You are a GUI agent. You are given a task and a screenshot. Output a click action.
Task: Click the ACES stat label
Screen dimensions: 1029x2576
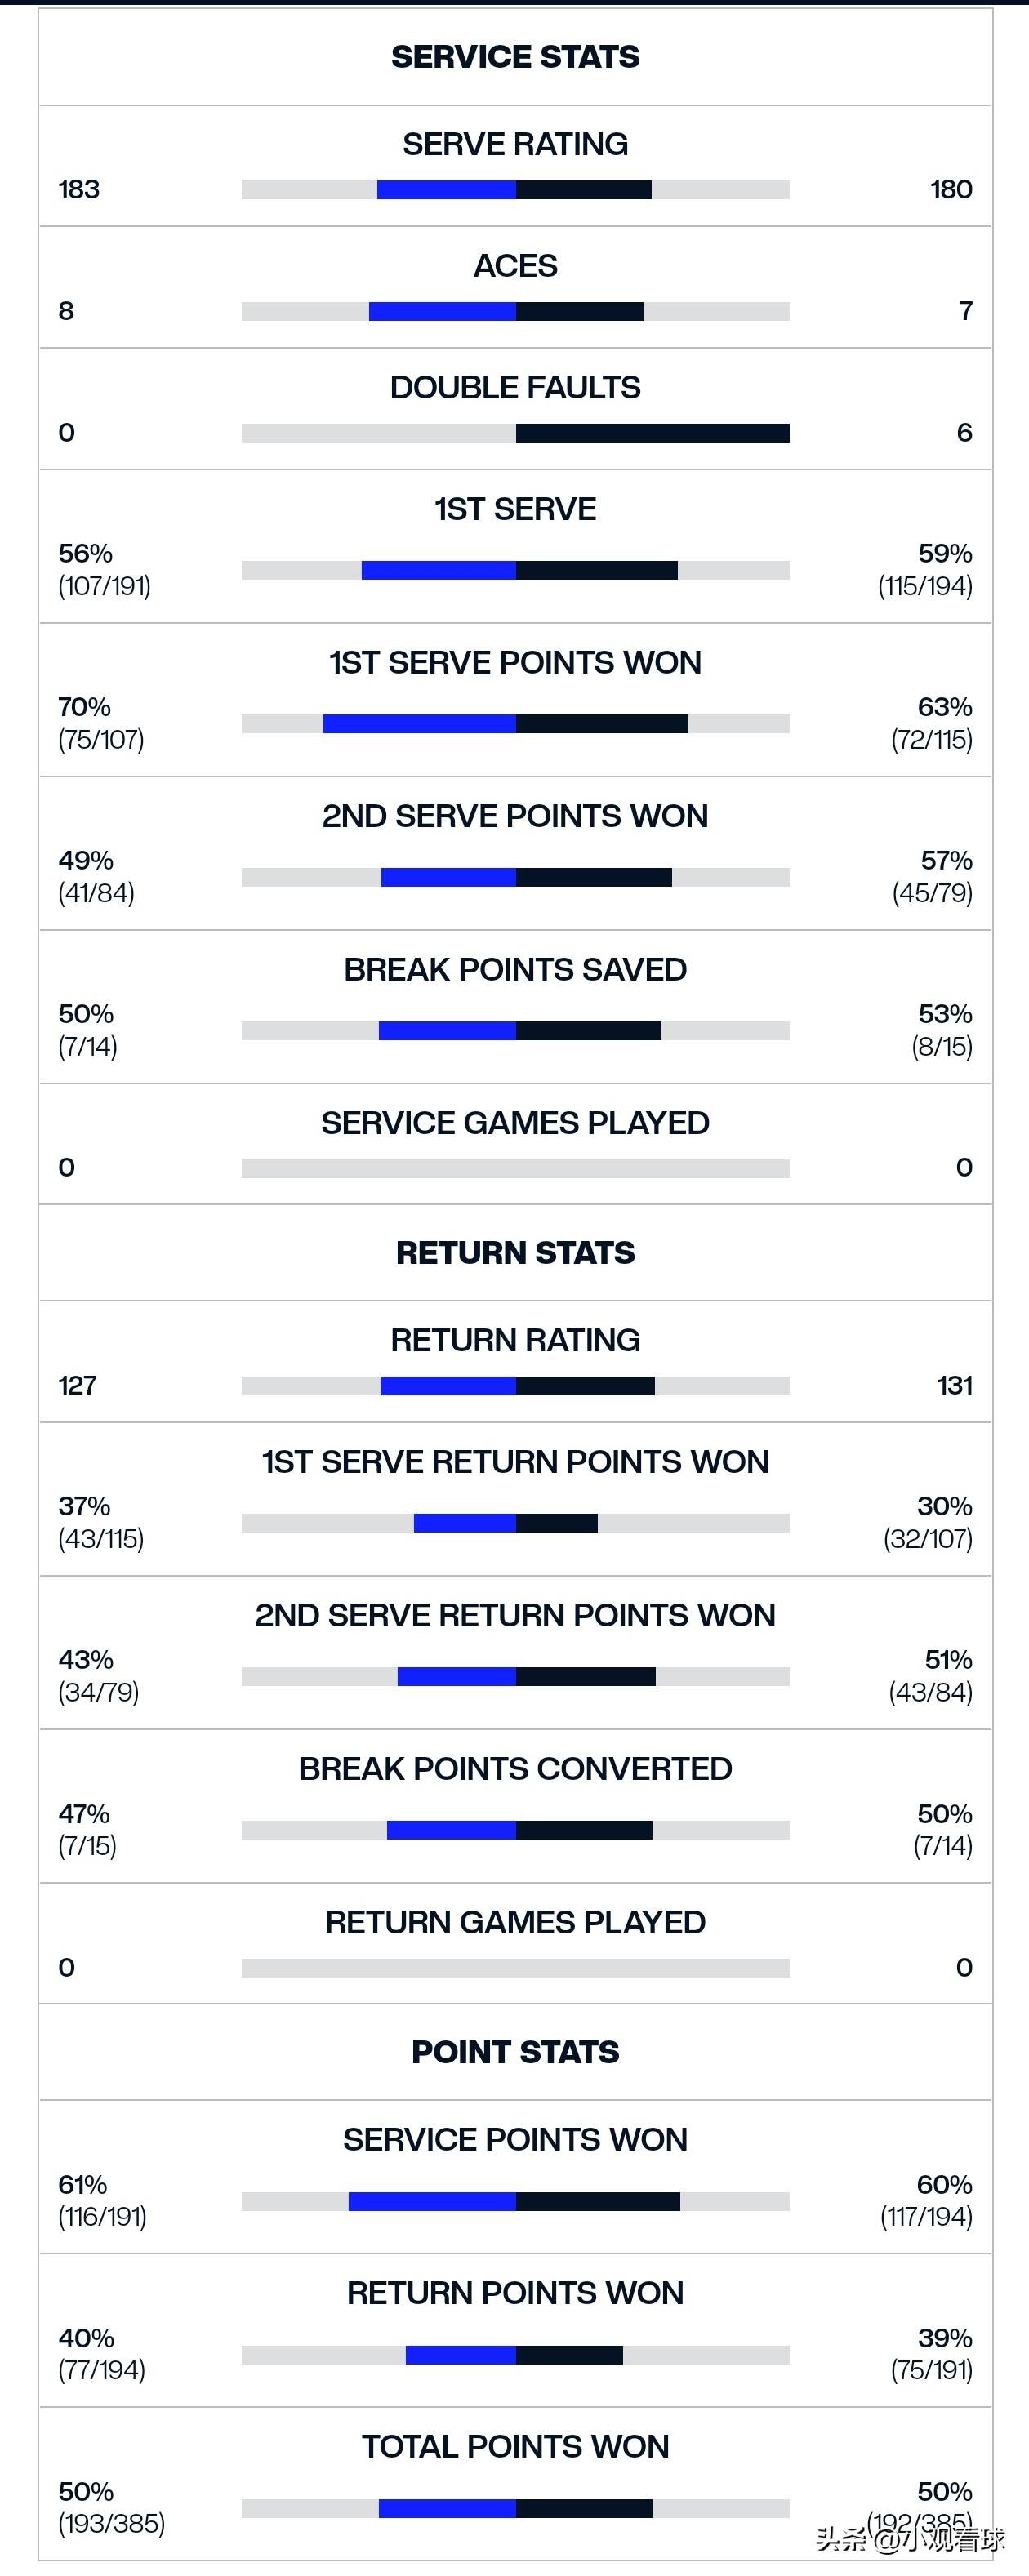pos(515,266)
